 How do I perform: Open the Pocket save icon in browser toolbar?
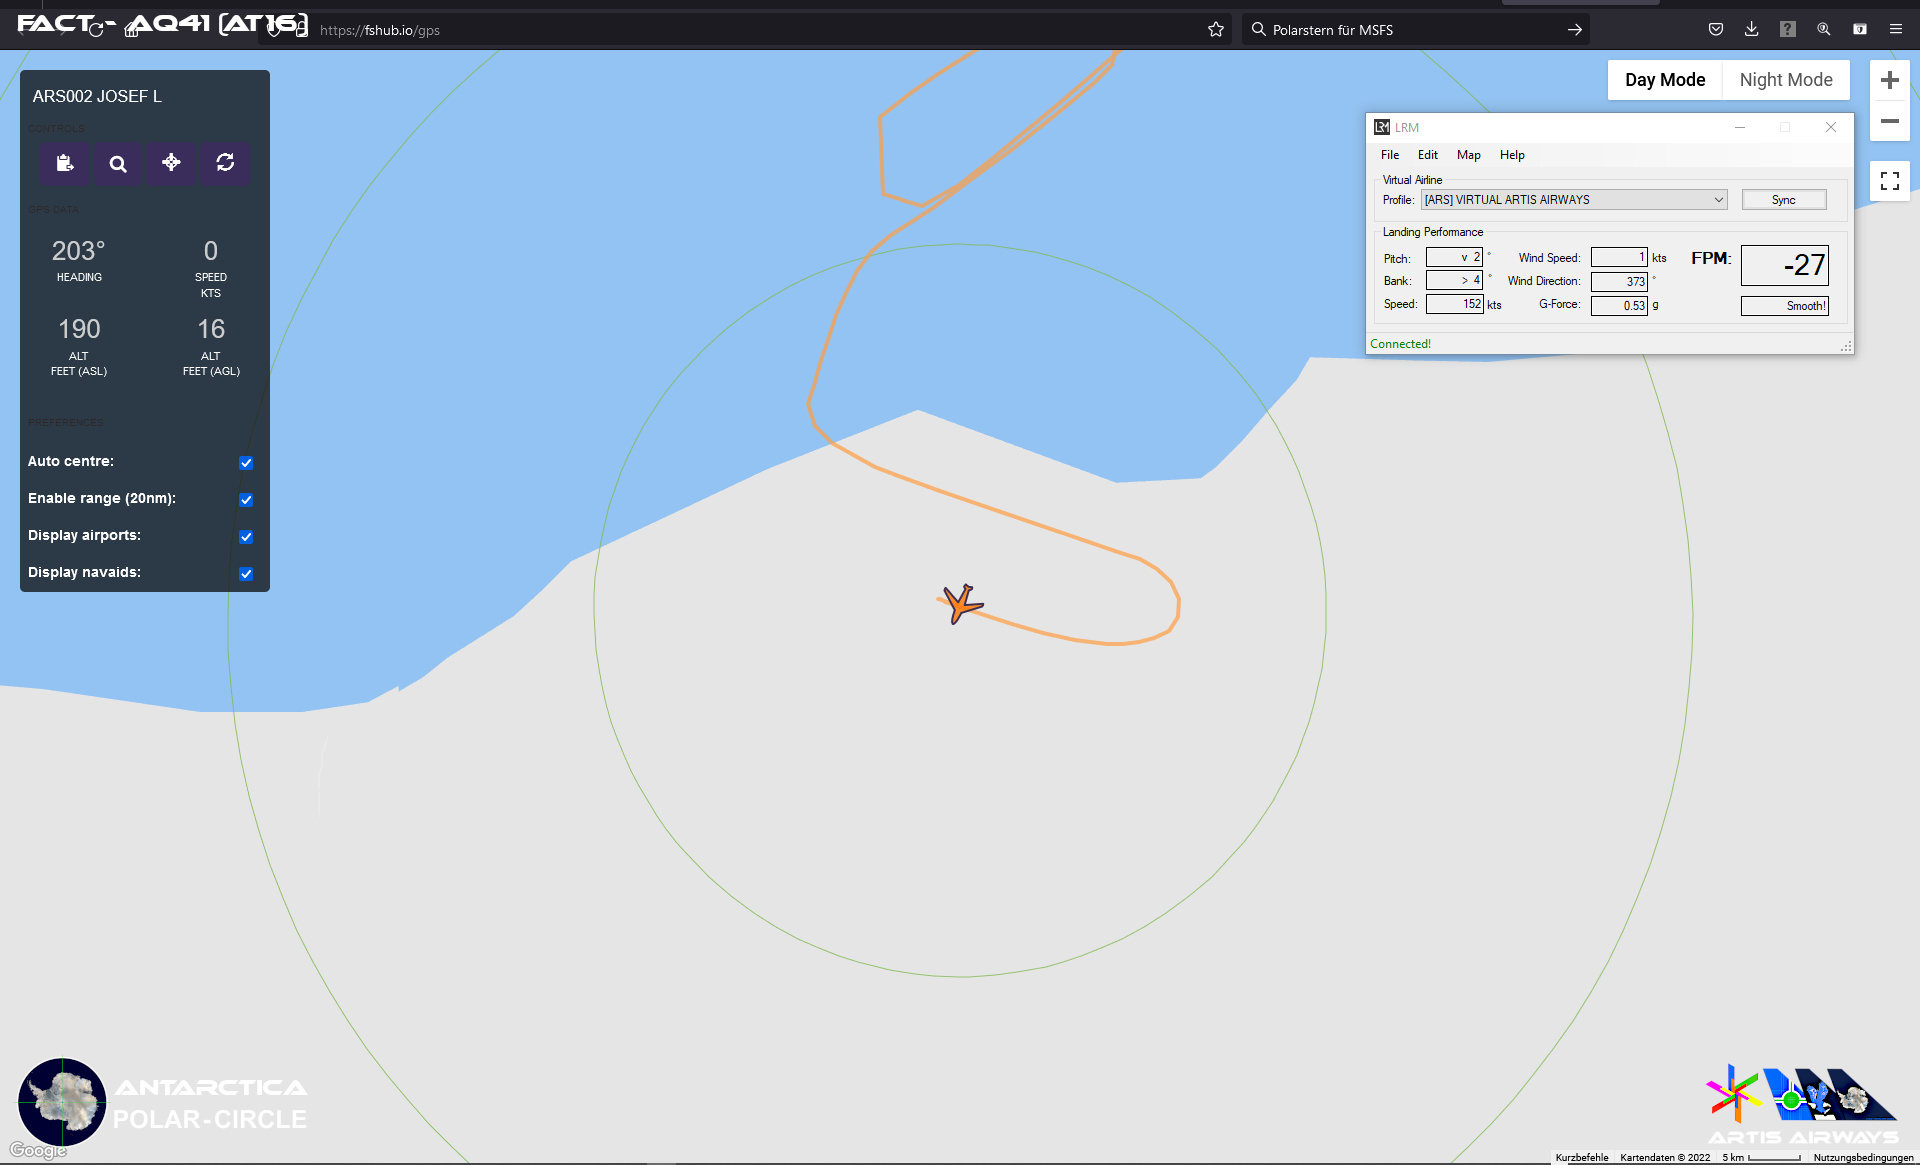point(1716,30)
